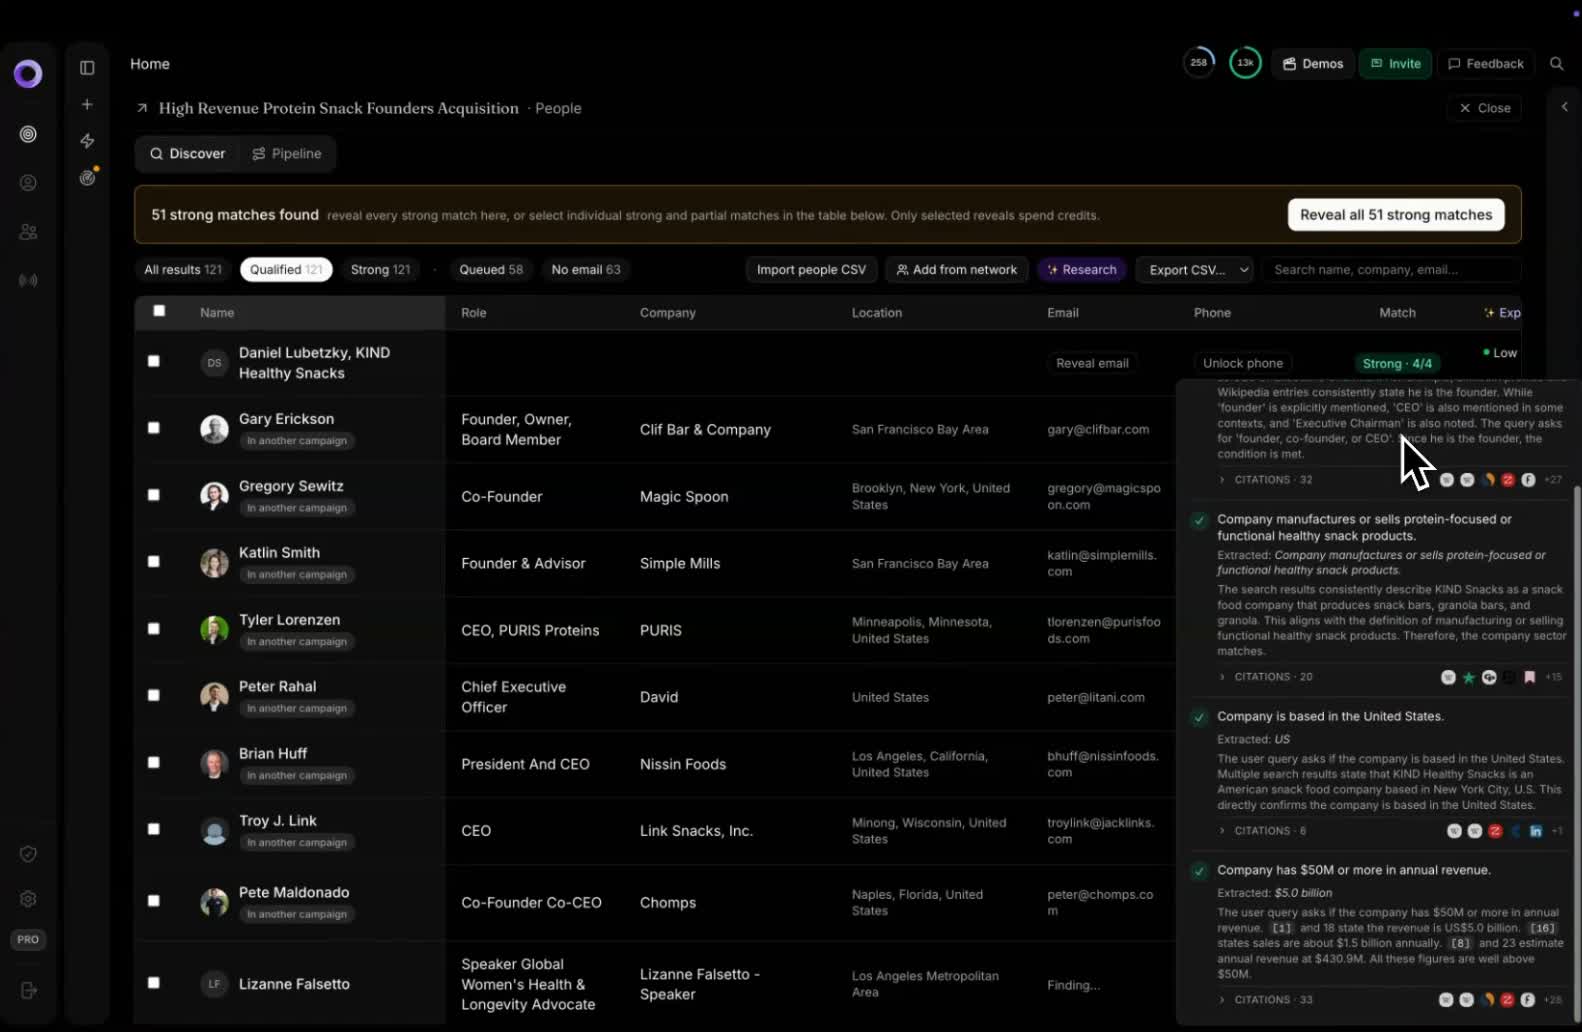Click the search name, company, email field
Screen dimensions: 1582x1032
pyautogui.click(x=1392, y=270)
